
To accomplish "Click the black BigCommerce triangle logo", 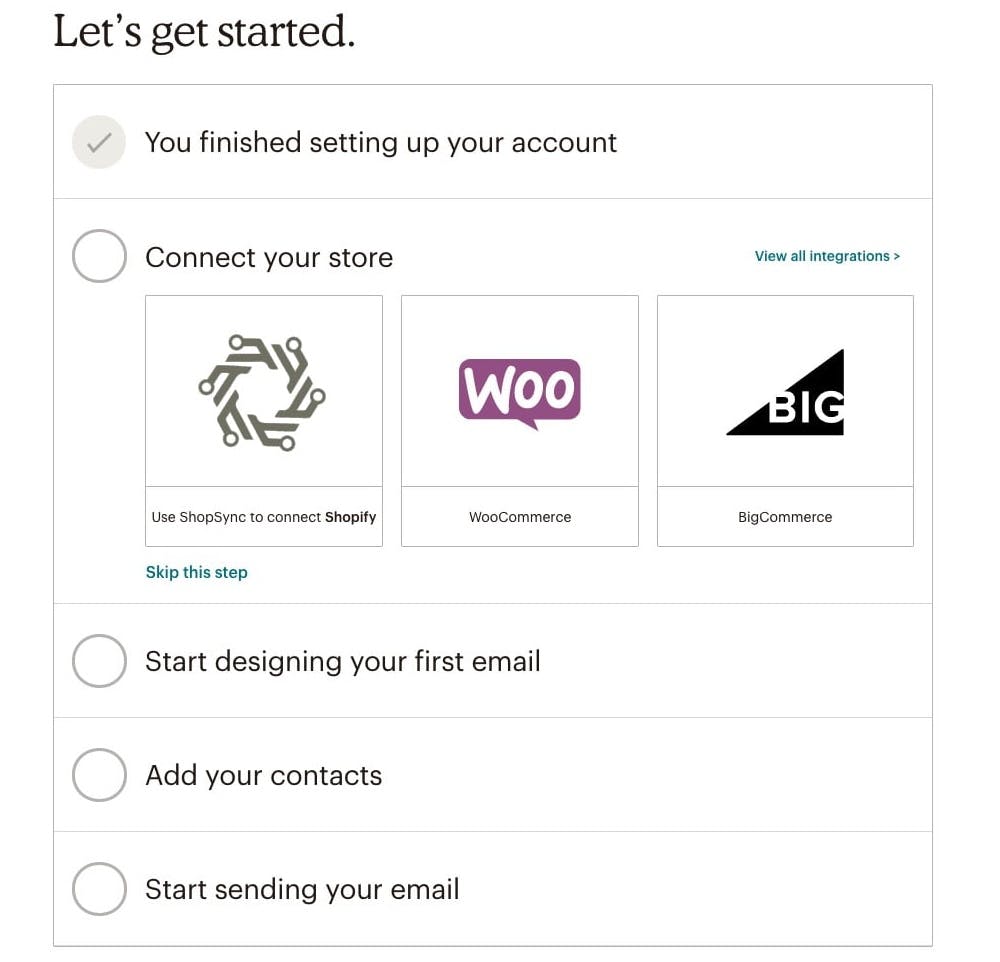I will 786,393.
